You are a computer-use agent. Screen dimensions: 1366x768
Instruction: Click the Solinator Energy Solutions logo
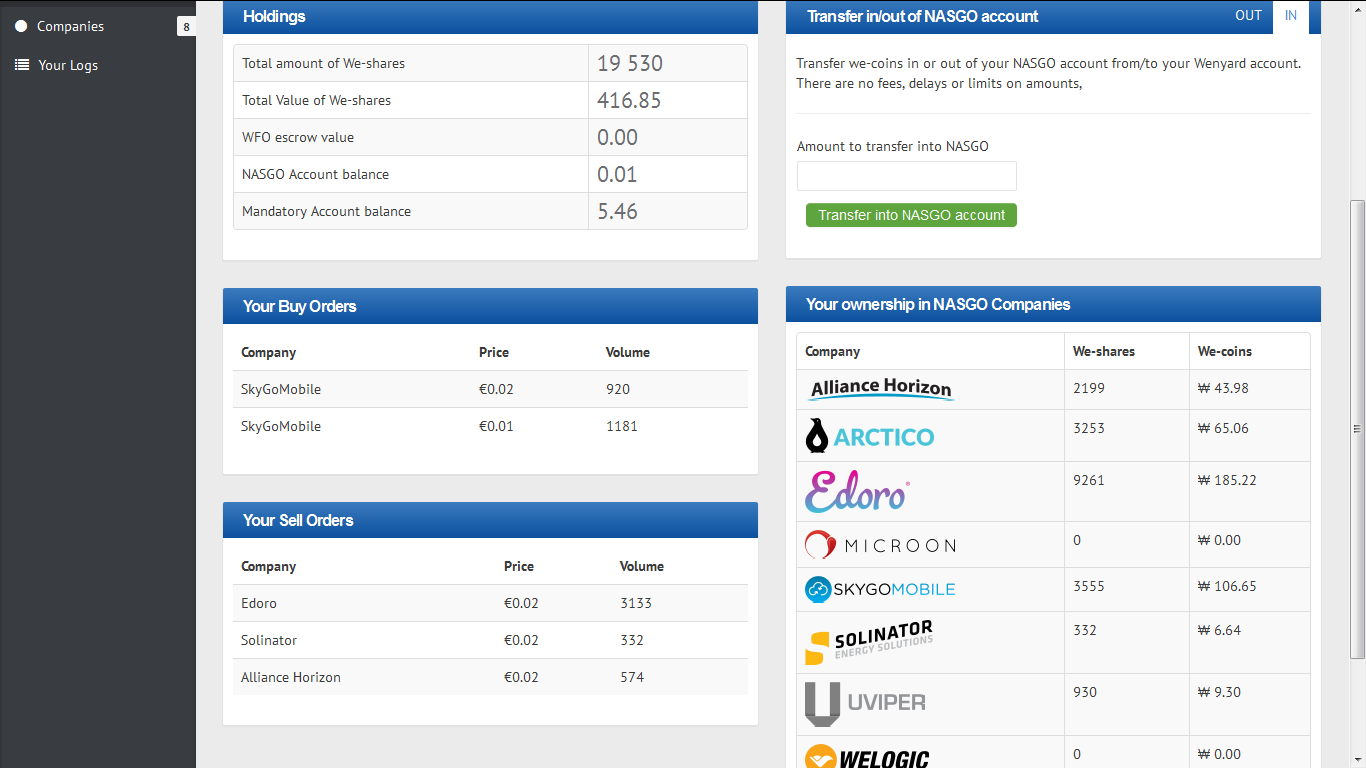(869, 642)
